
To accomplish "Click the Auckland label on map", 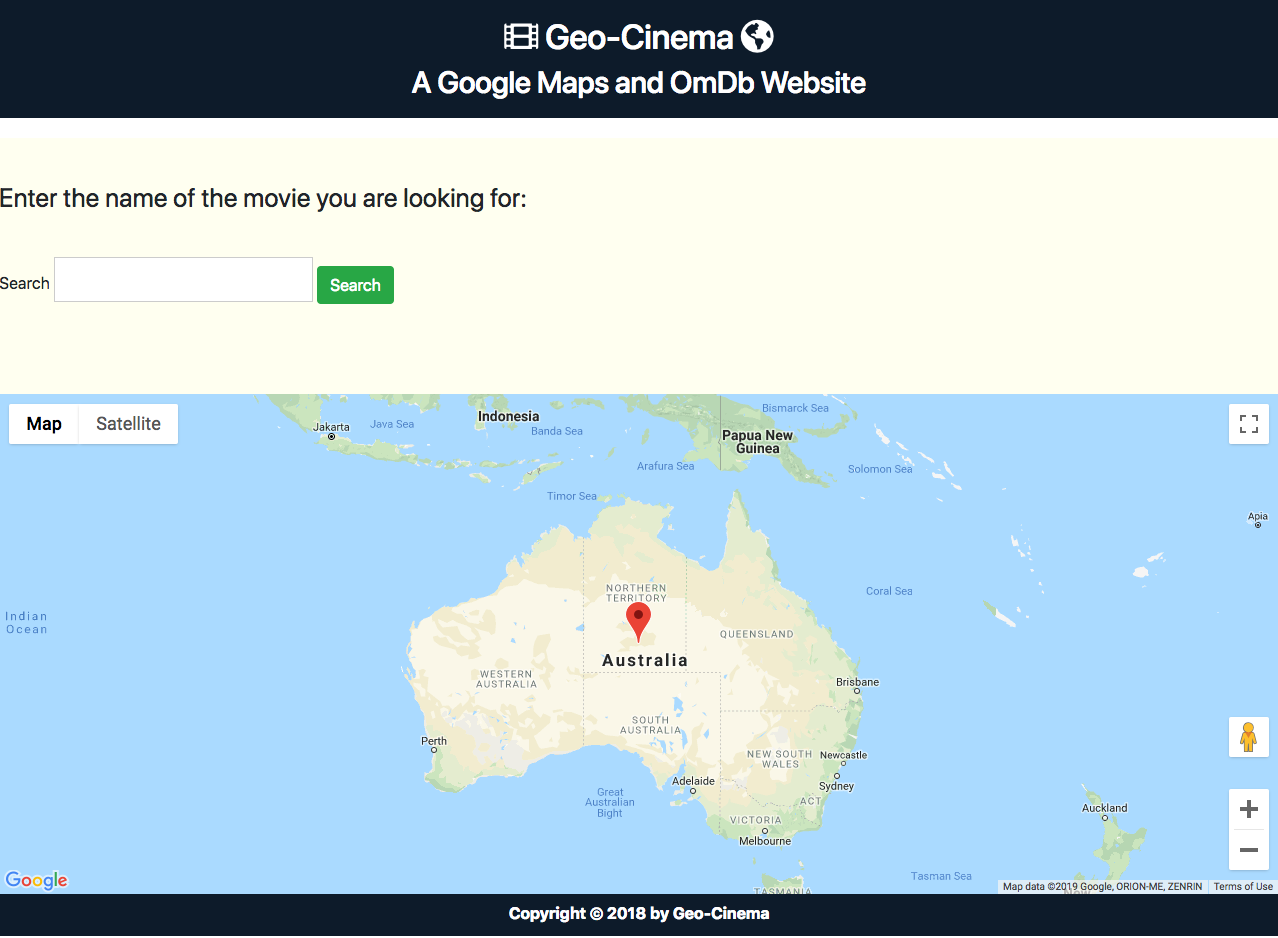I will click(x=1104, y=808).
